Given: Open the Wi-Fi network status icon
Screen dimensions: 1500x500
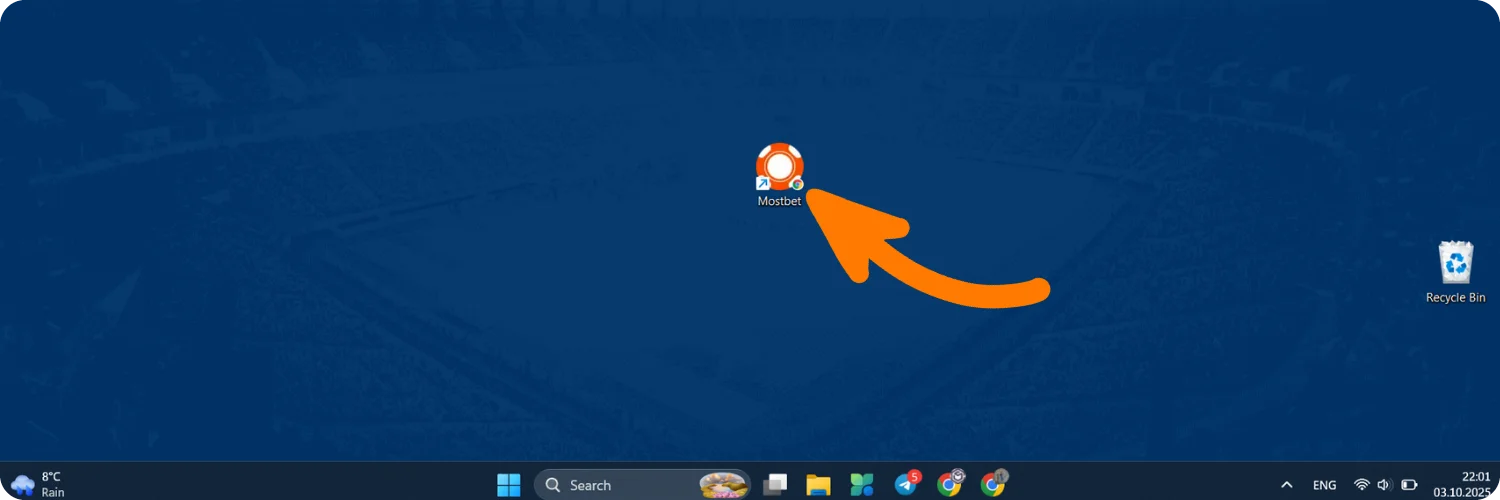Looking at the screenshot, I should 1361,485.
